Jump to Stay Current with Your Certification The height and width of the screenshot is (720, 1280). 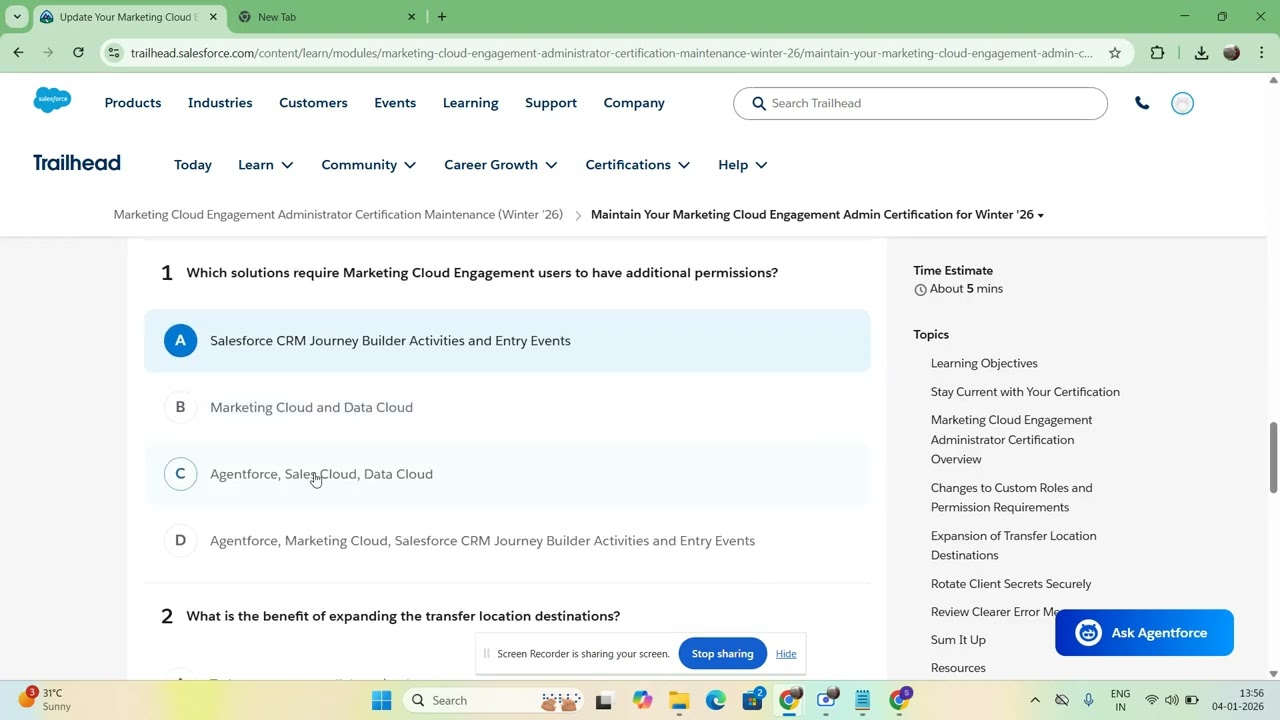pyautogui.click(x=1025, y=392)
